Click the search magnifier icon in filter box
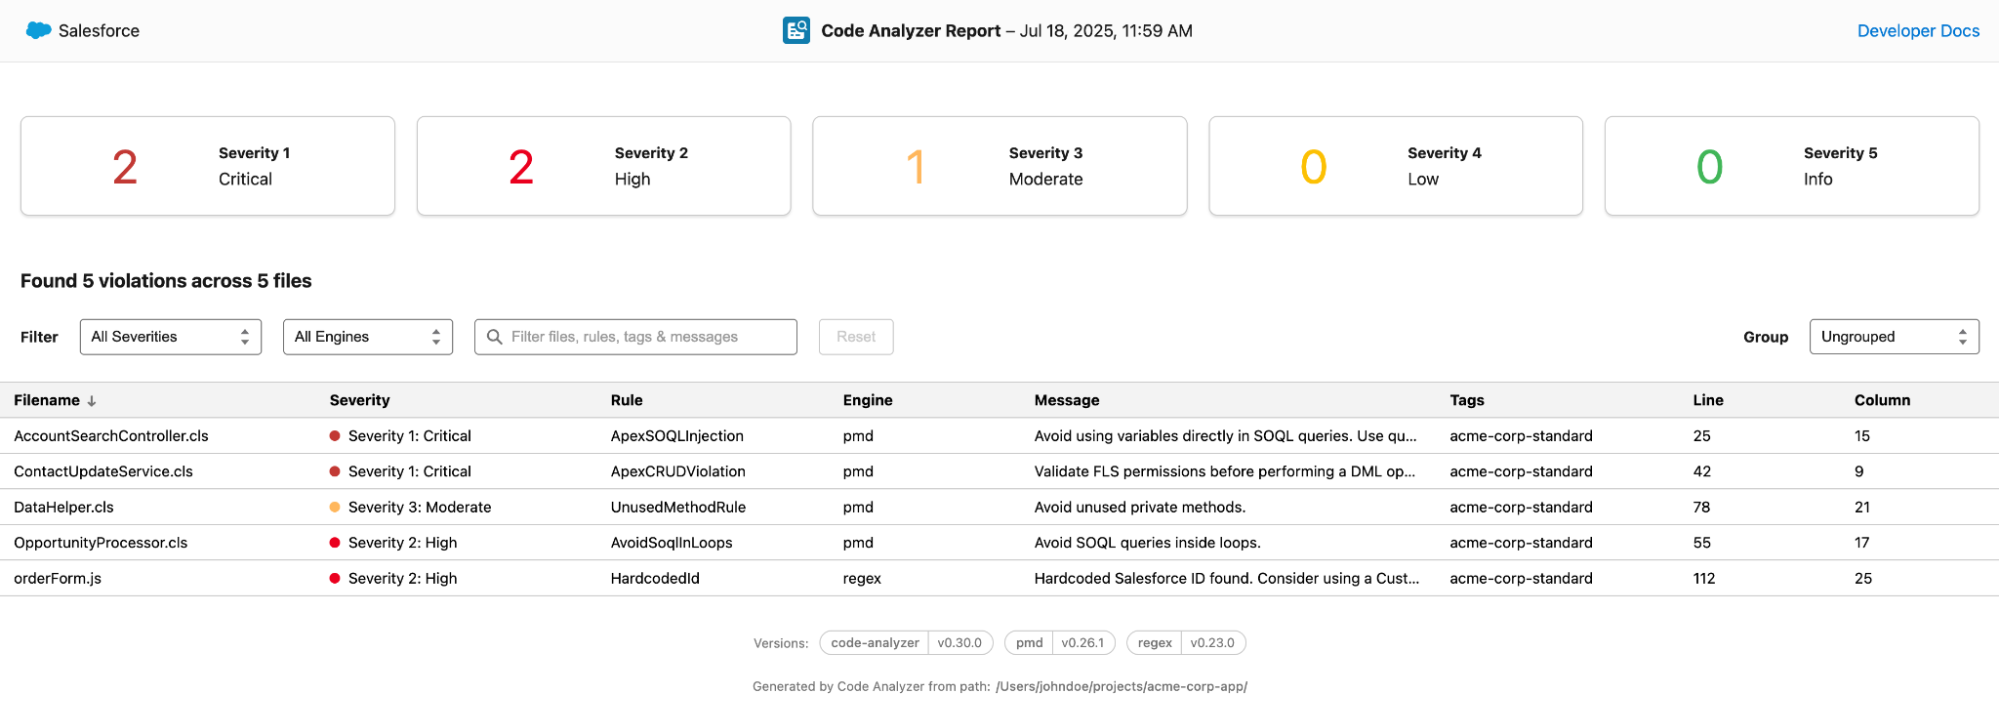1999x710 pixels. 494,337
